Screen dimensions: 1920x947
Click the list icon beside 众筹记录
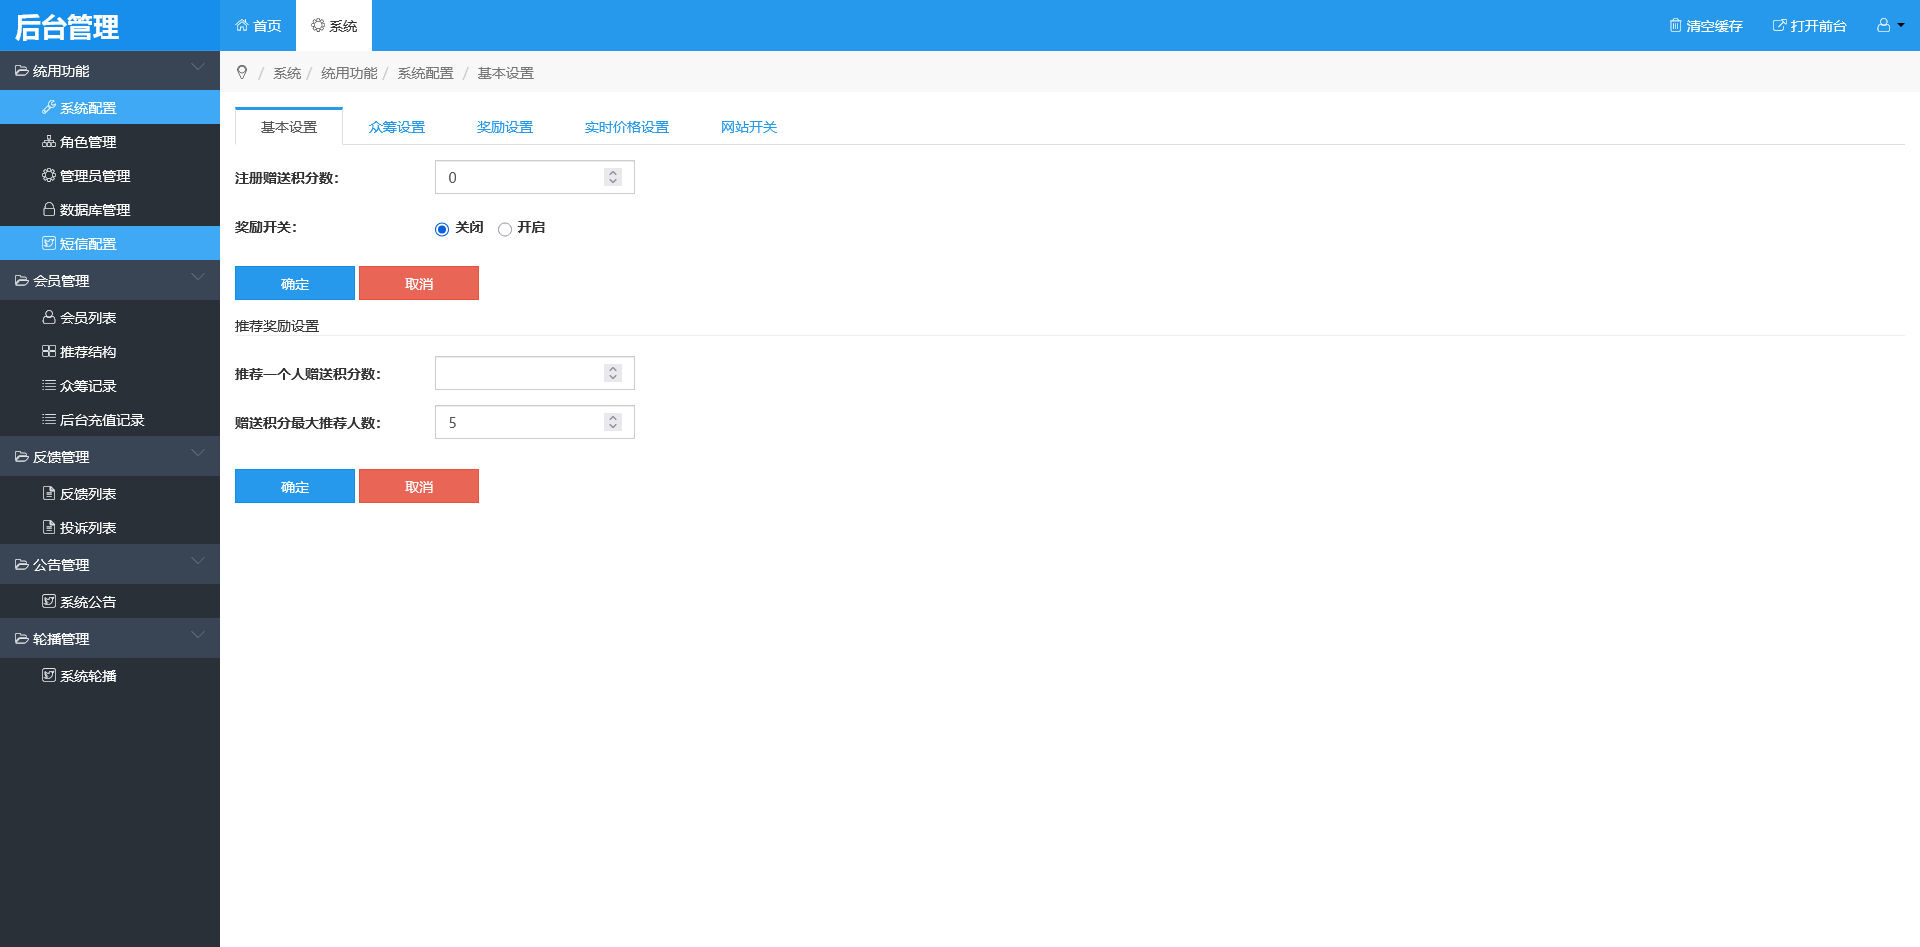coord(49,385)
